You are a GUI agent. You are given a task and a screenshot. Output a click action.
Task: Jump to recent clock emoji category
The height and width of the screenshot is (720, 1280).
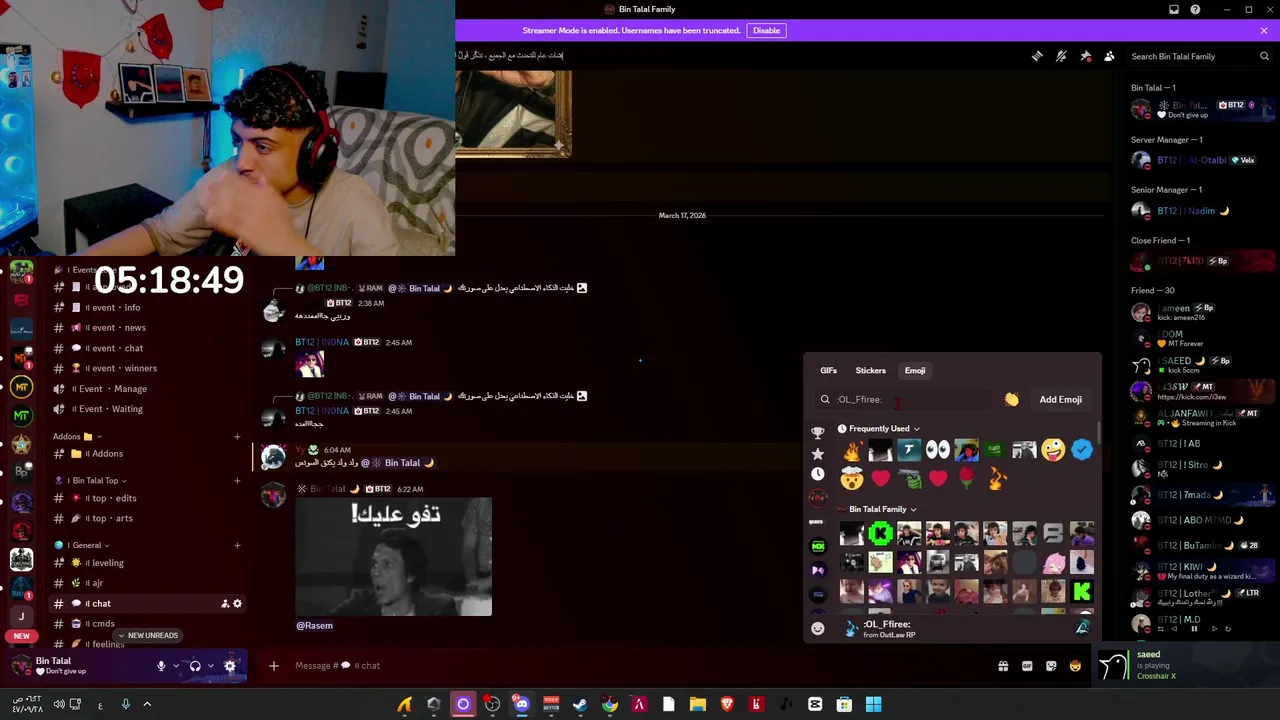point(818,474)
